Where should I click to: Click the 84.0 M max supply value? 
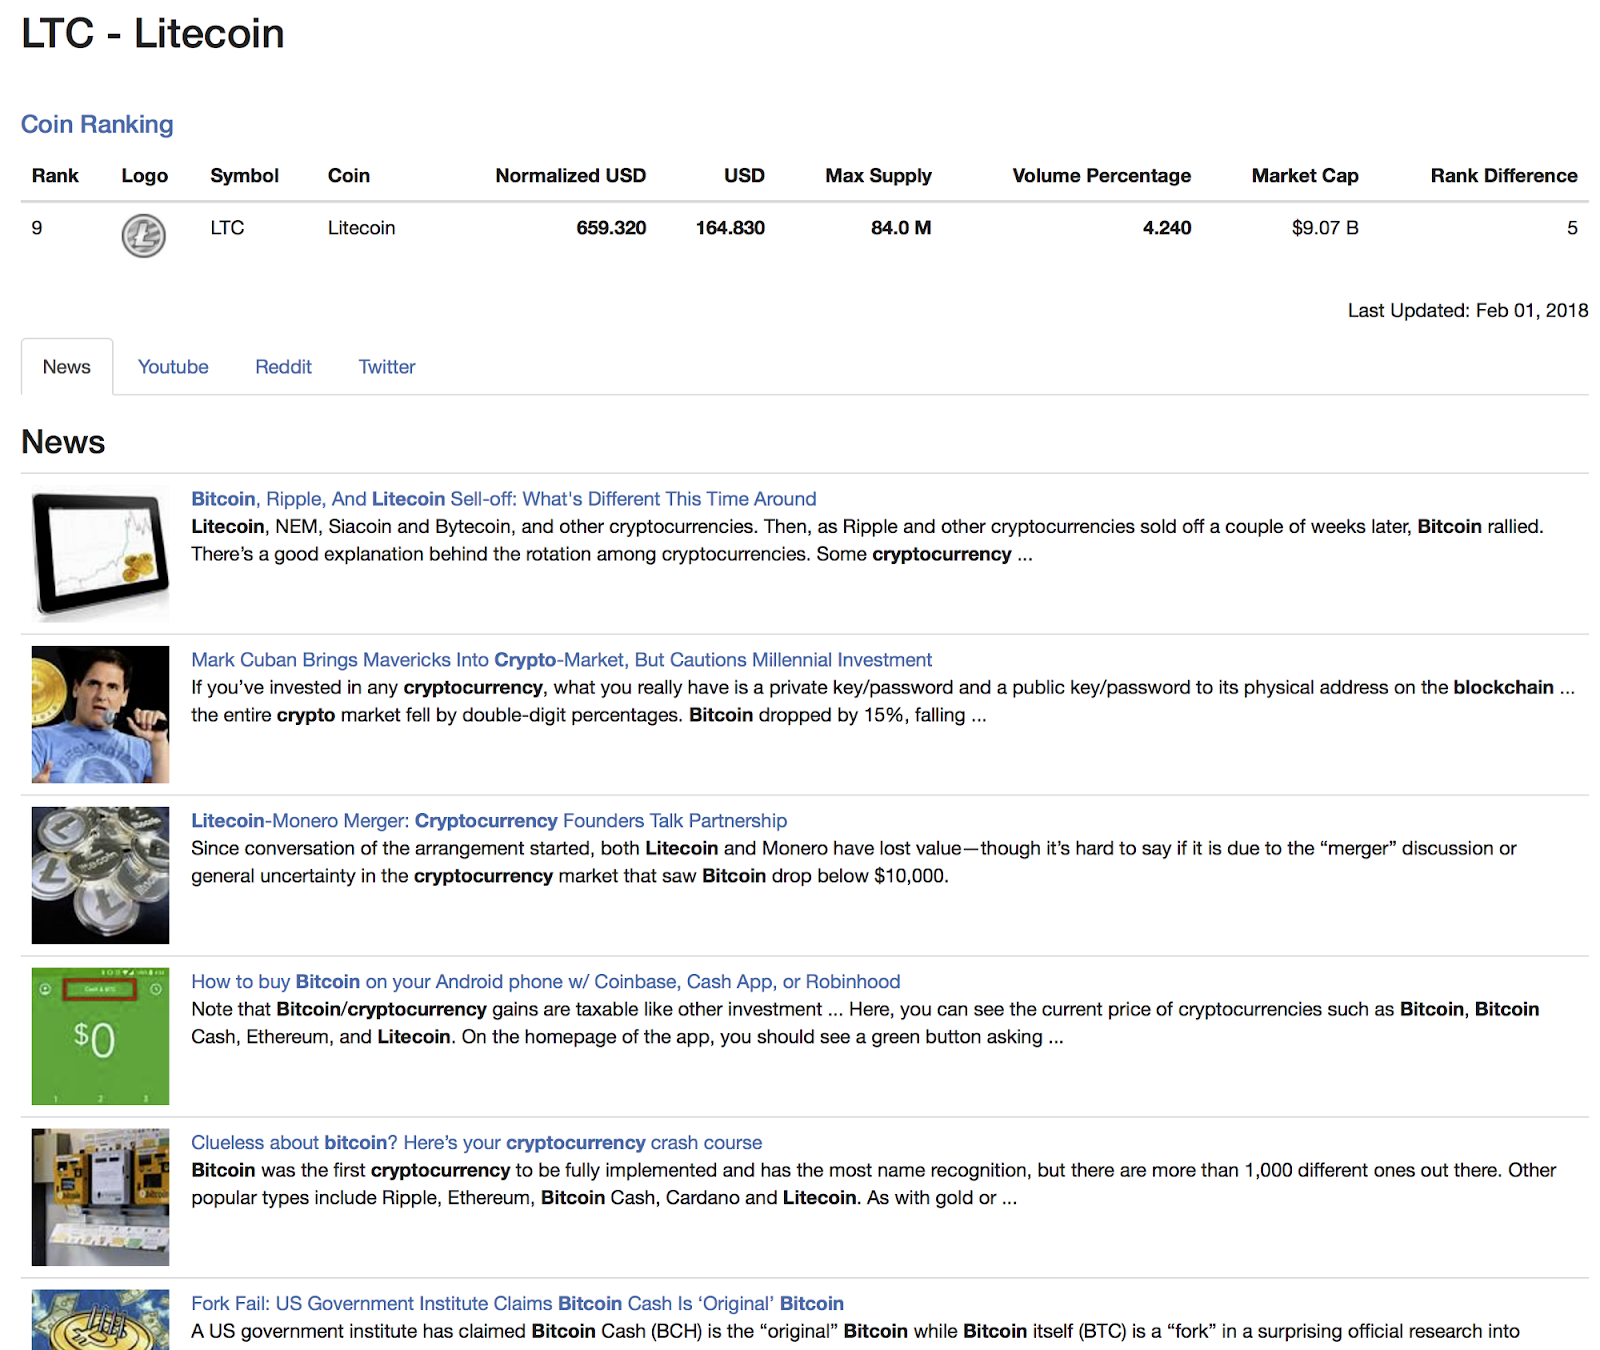[901, 228]
